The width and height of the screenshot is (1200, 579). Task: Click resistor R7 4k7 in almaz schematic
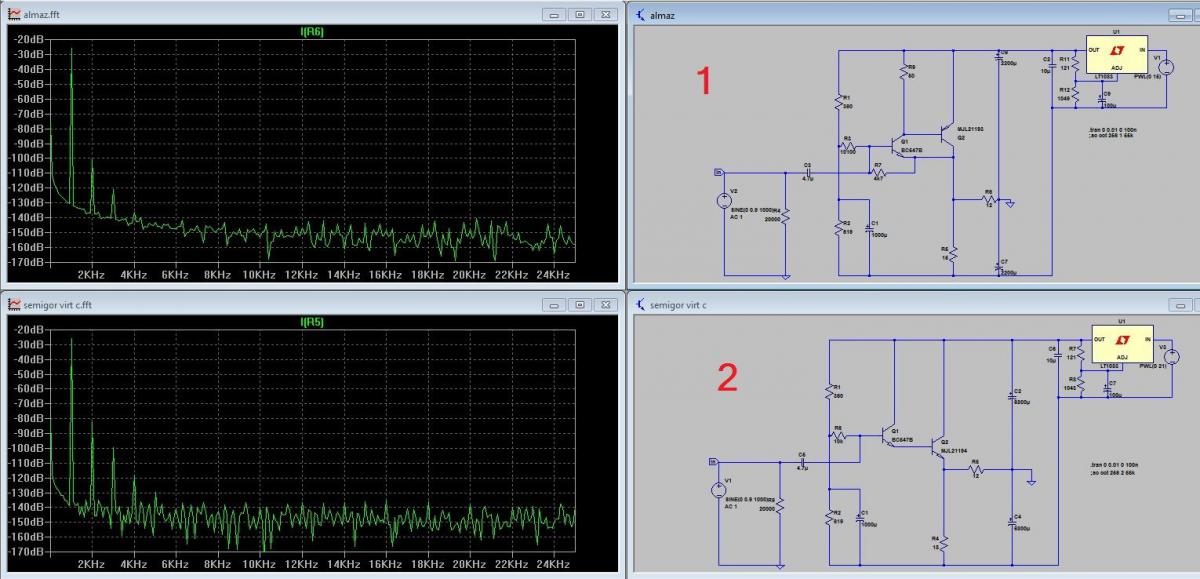pos(879,173)
